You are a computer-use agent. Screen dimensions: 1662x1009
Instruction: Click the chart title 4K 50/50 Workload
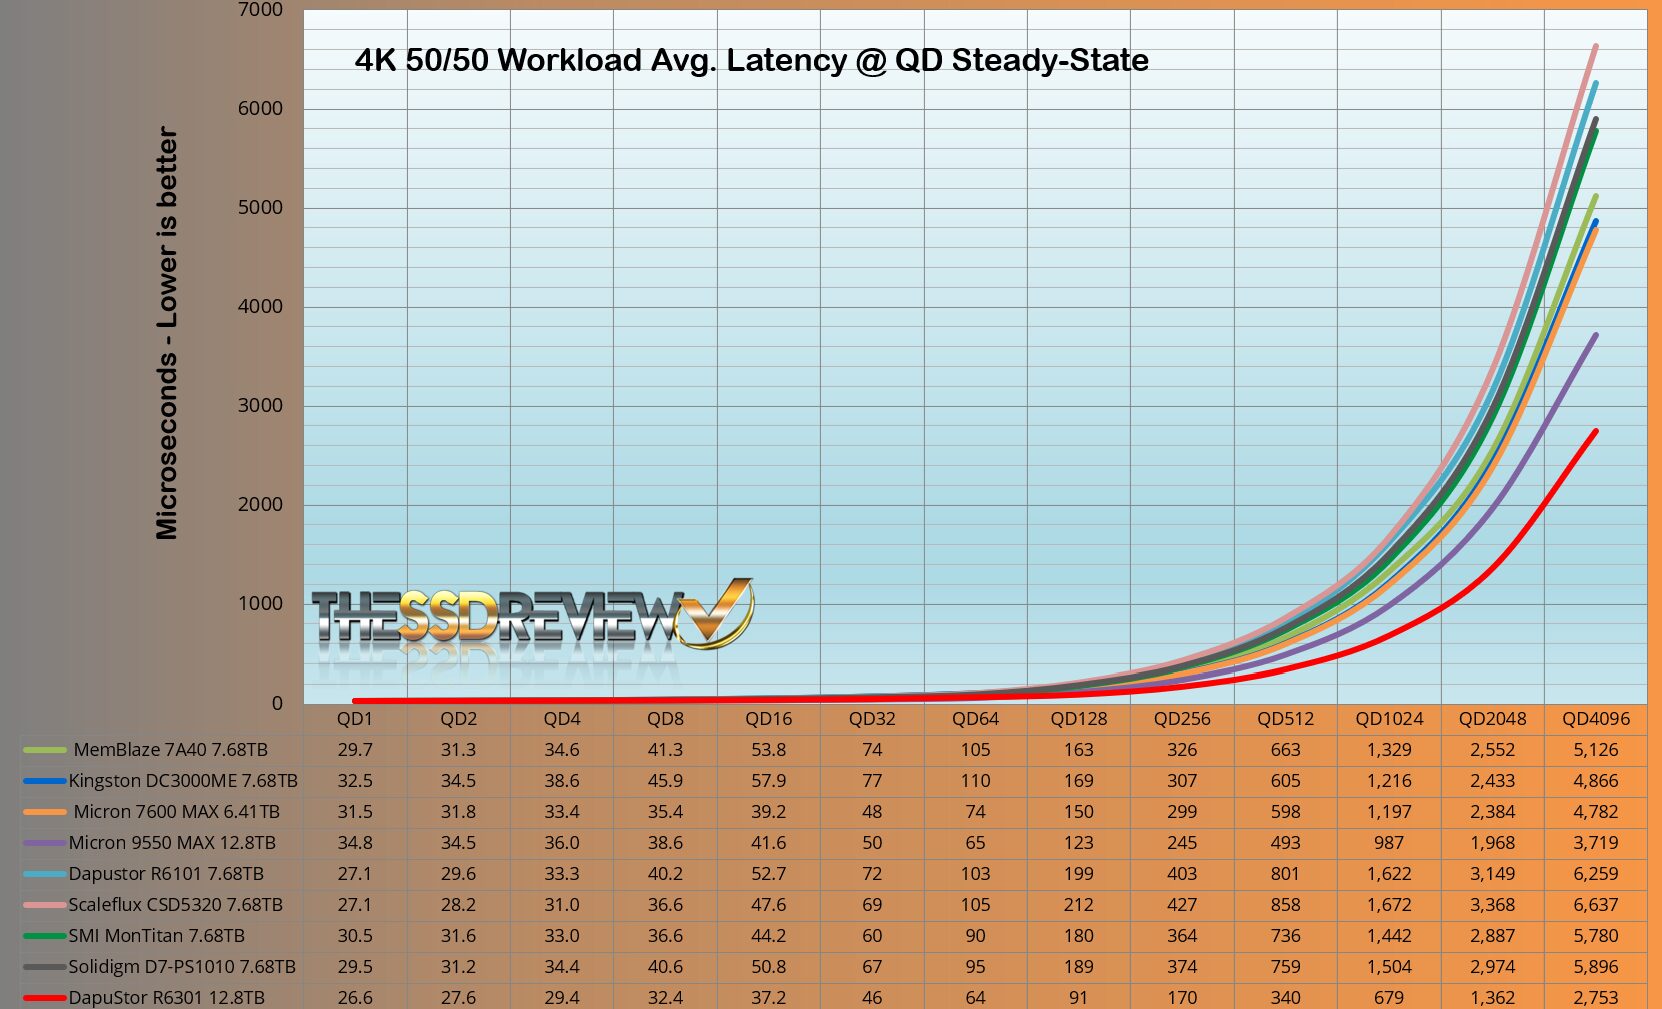[x=751, y=60]
